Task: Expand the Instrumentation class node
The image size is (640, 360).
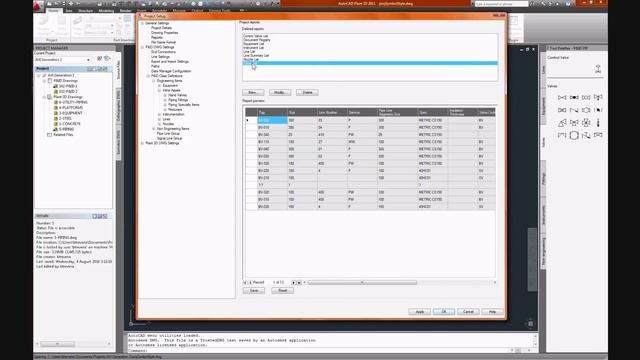Action: 160,114
